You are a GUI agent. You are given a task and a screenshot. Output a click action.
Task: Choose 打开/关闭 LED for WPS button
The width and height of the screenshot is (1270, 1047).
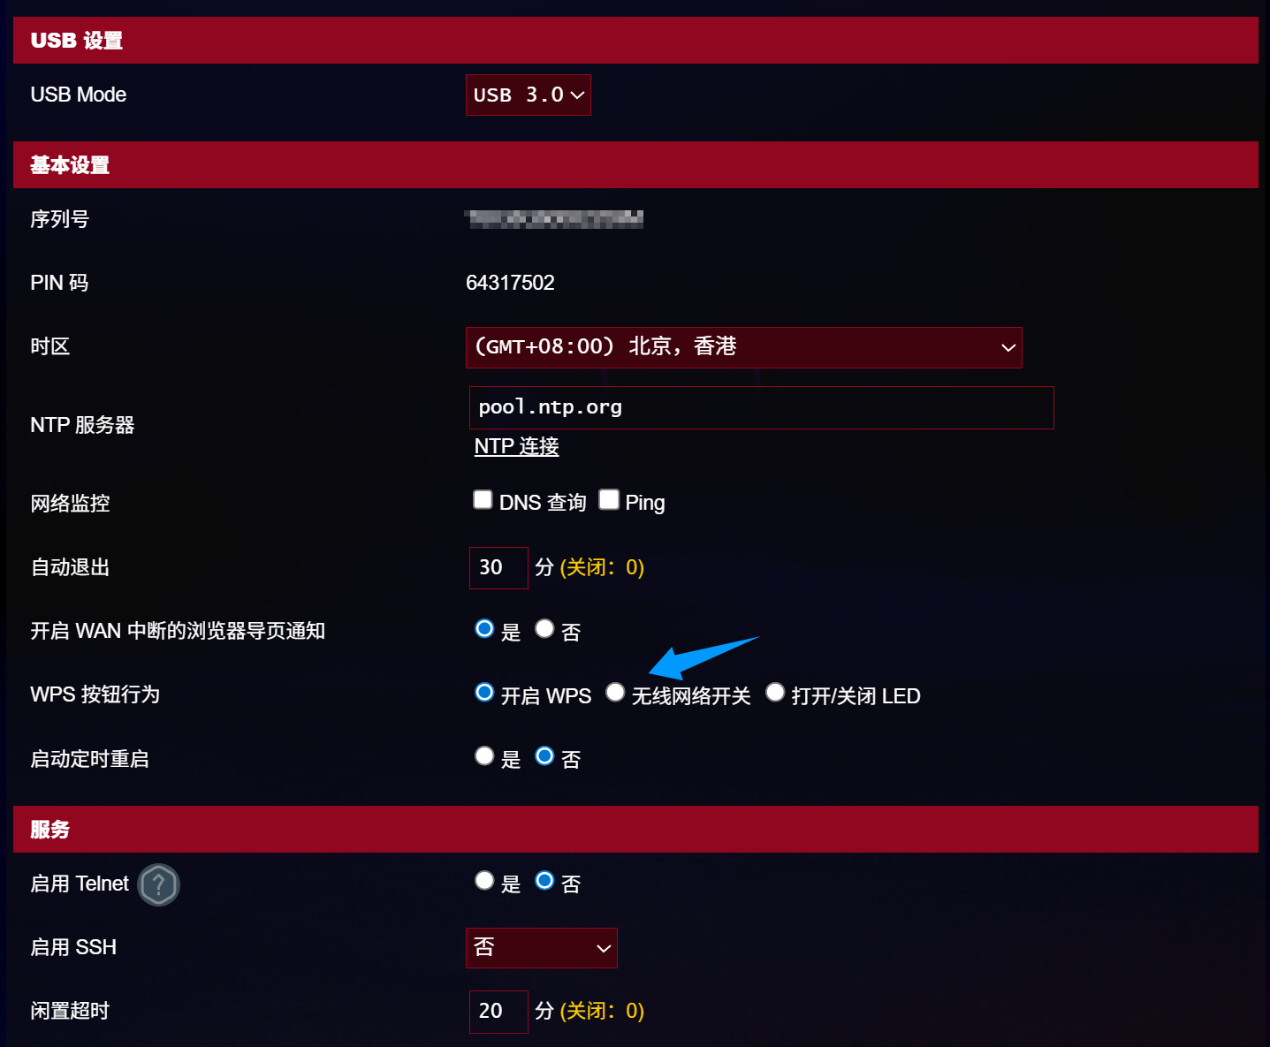[x=775, y=692]
